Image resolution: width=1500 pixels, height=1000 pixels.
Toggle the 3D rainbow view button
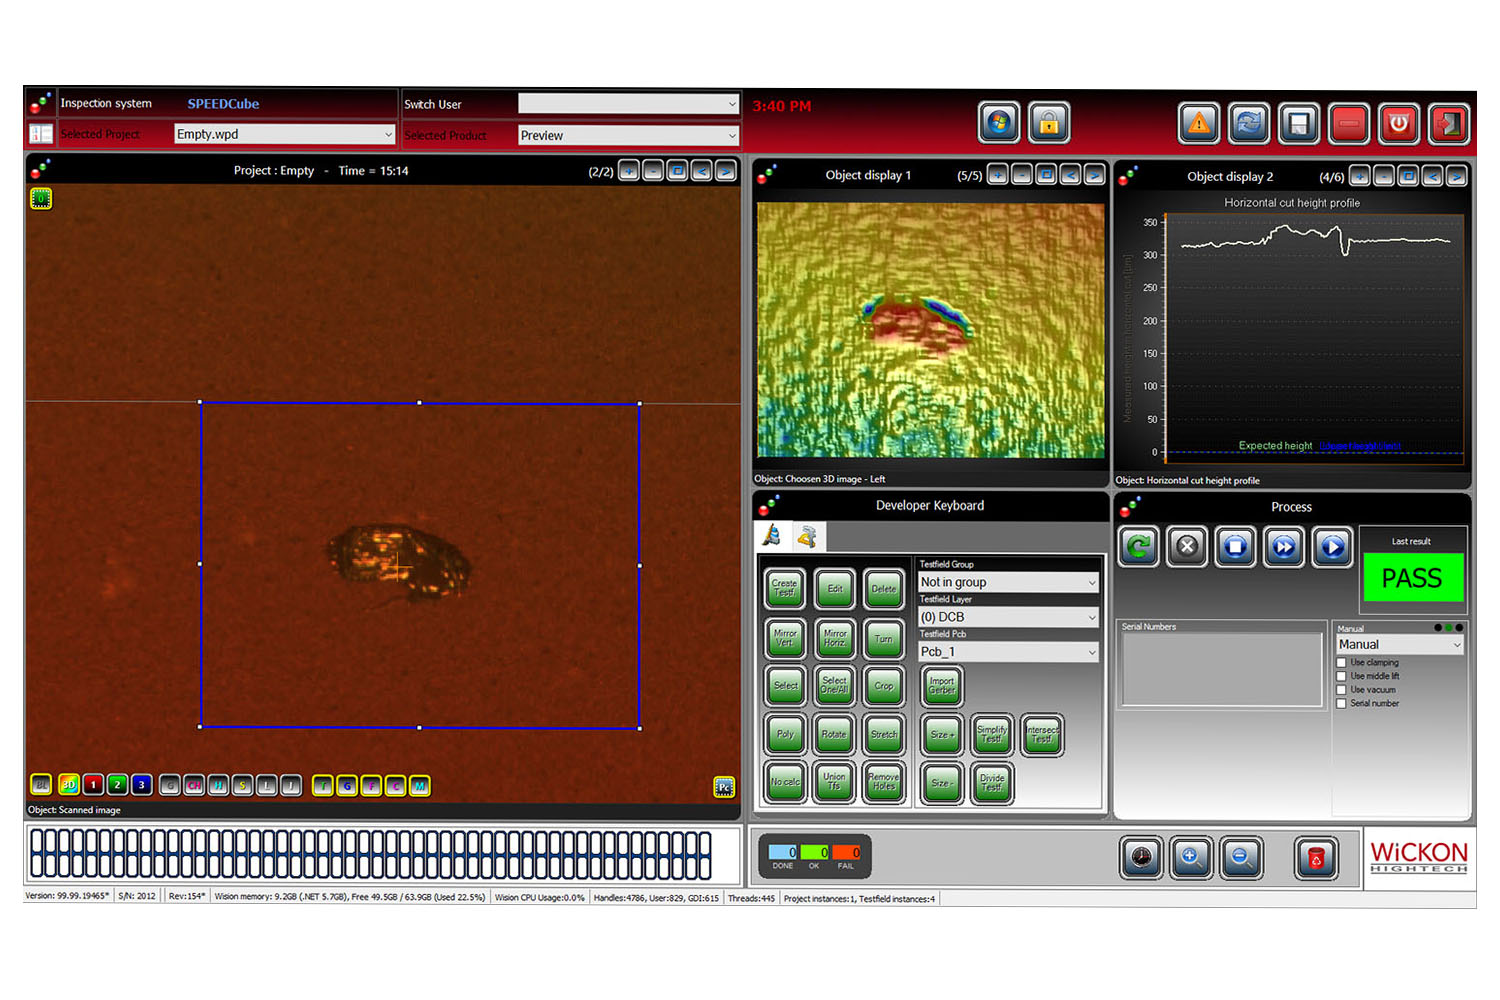point(69,785)
